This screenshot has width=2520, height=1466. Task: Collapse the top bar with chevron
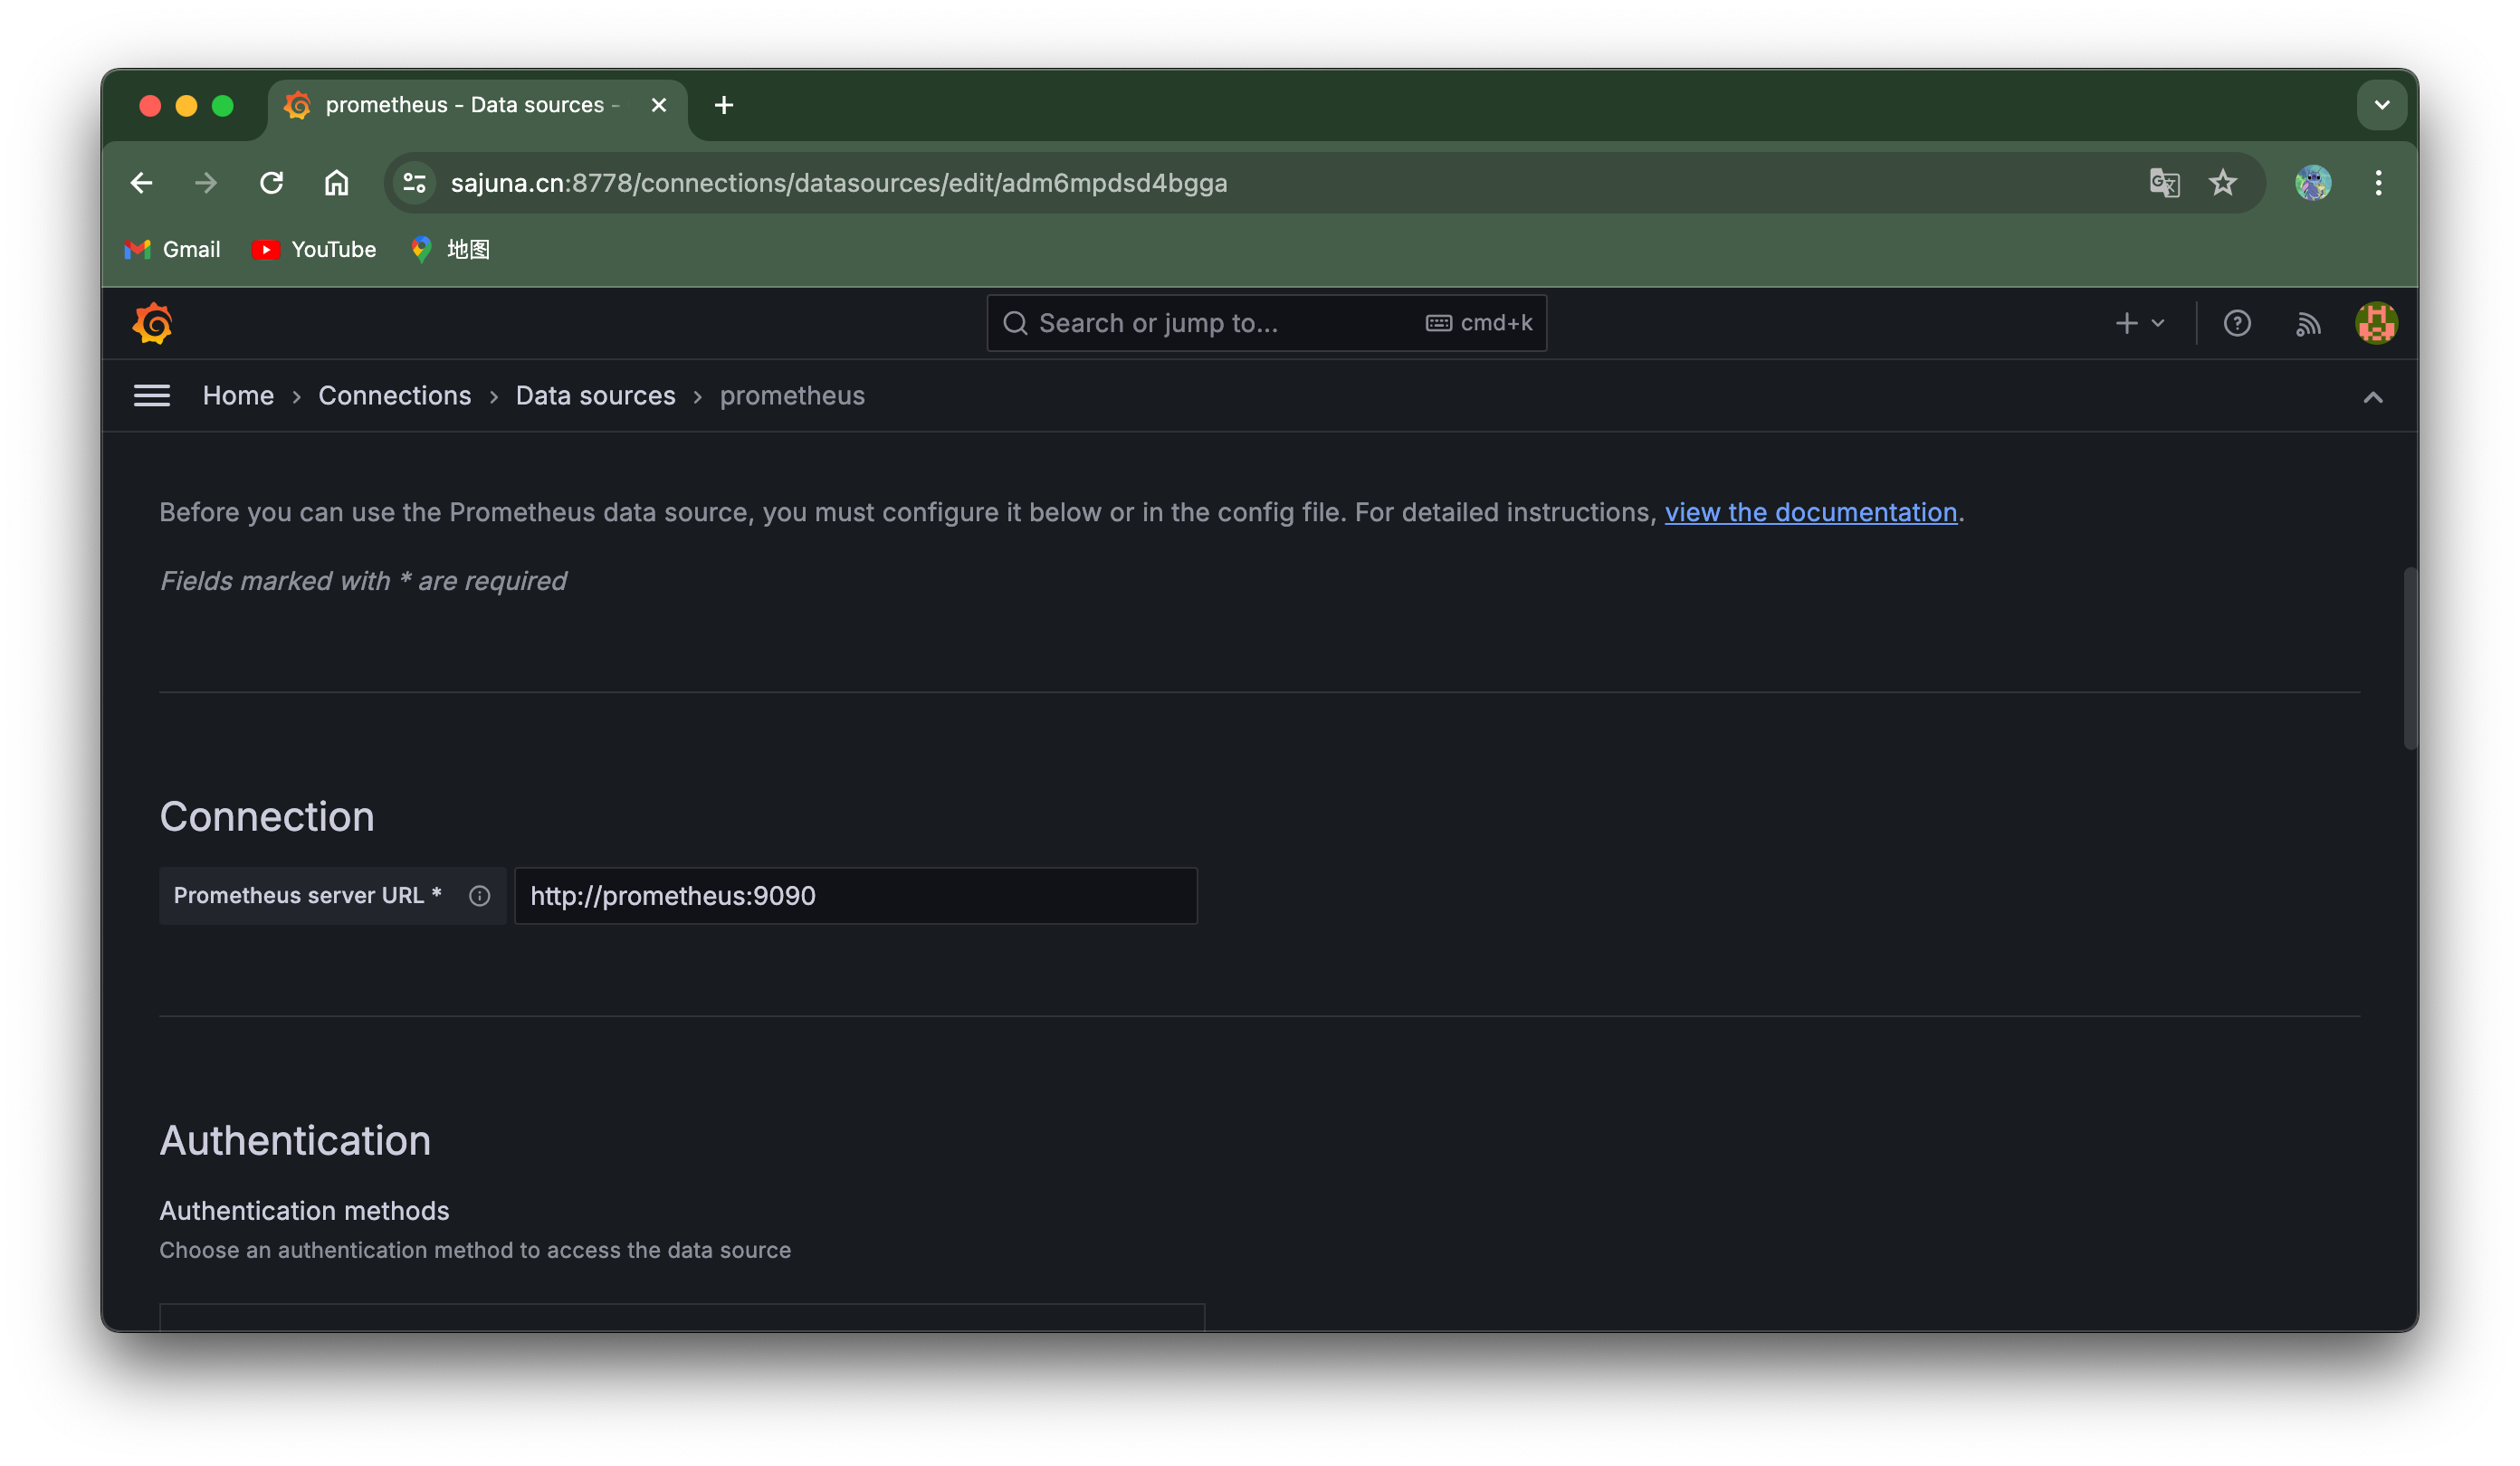(x=2372, y=398)
